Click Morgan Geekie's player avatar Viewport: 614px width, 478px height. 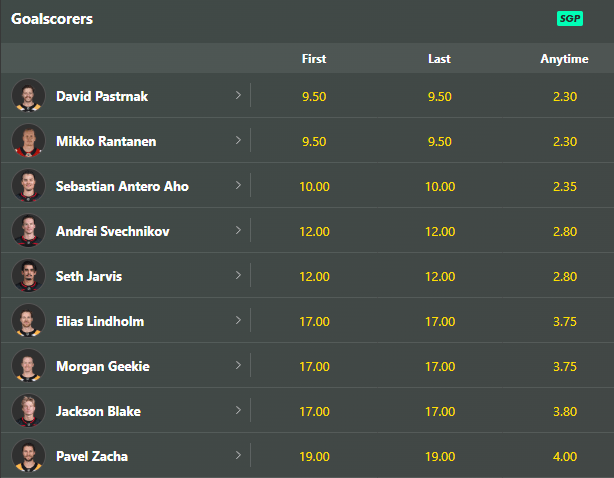tap(28, 366)
